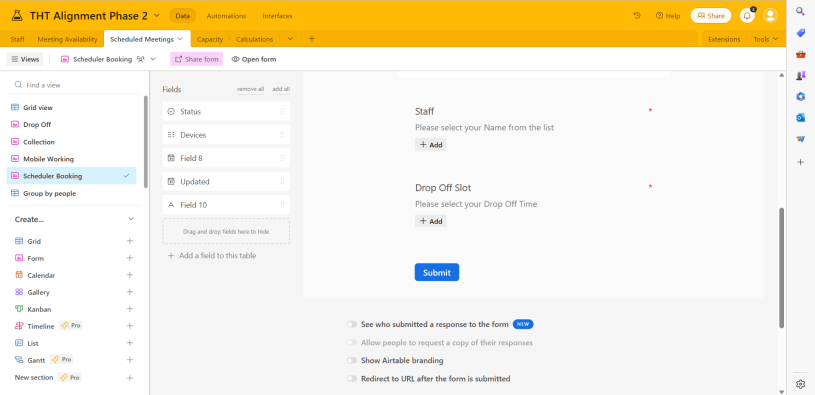The width and height of the screenshot is (815, 395).
Task: Open the browser sidebar search icon
Action: pyautogui.click(x=800, y=11)
